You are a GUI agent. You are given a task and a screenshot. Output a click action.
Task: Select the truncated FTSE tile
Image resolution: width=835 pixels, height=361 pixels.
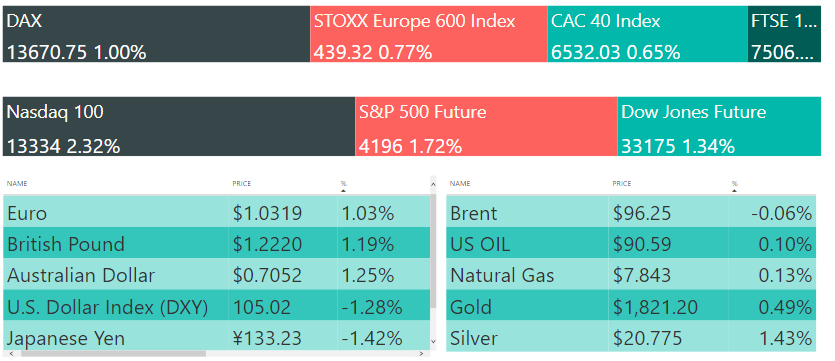coord(784,34)
